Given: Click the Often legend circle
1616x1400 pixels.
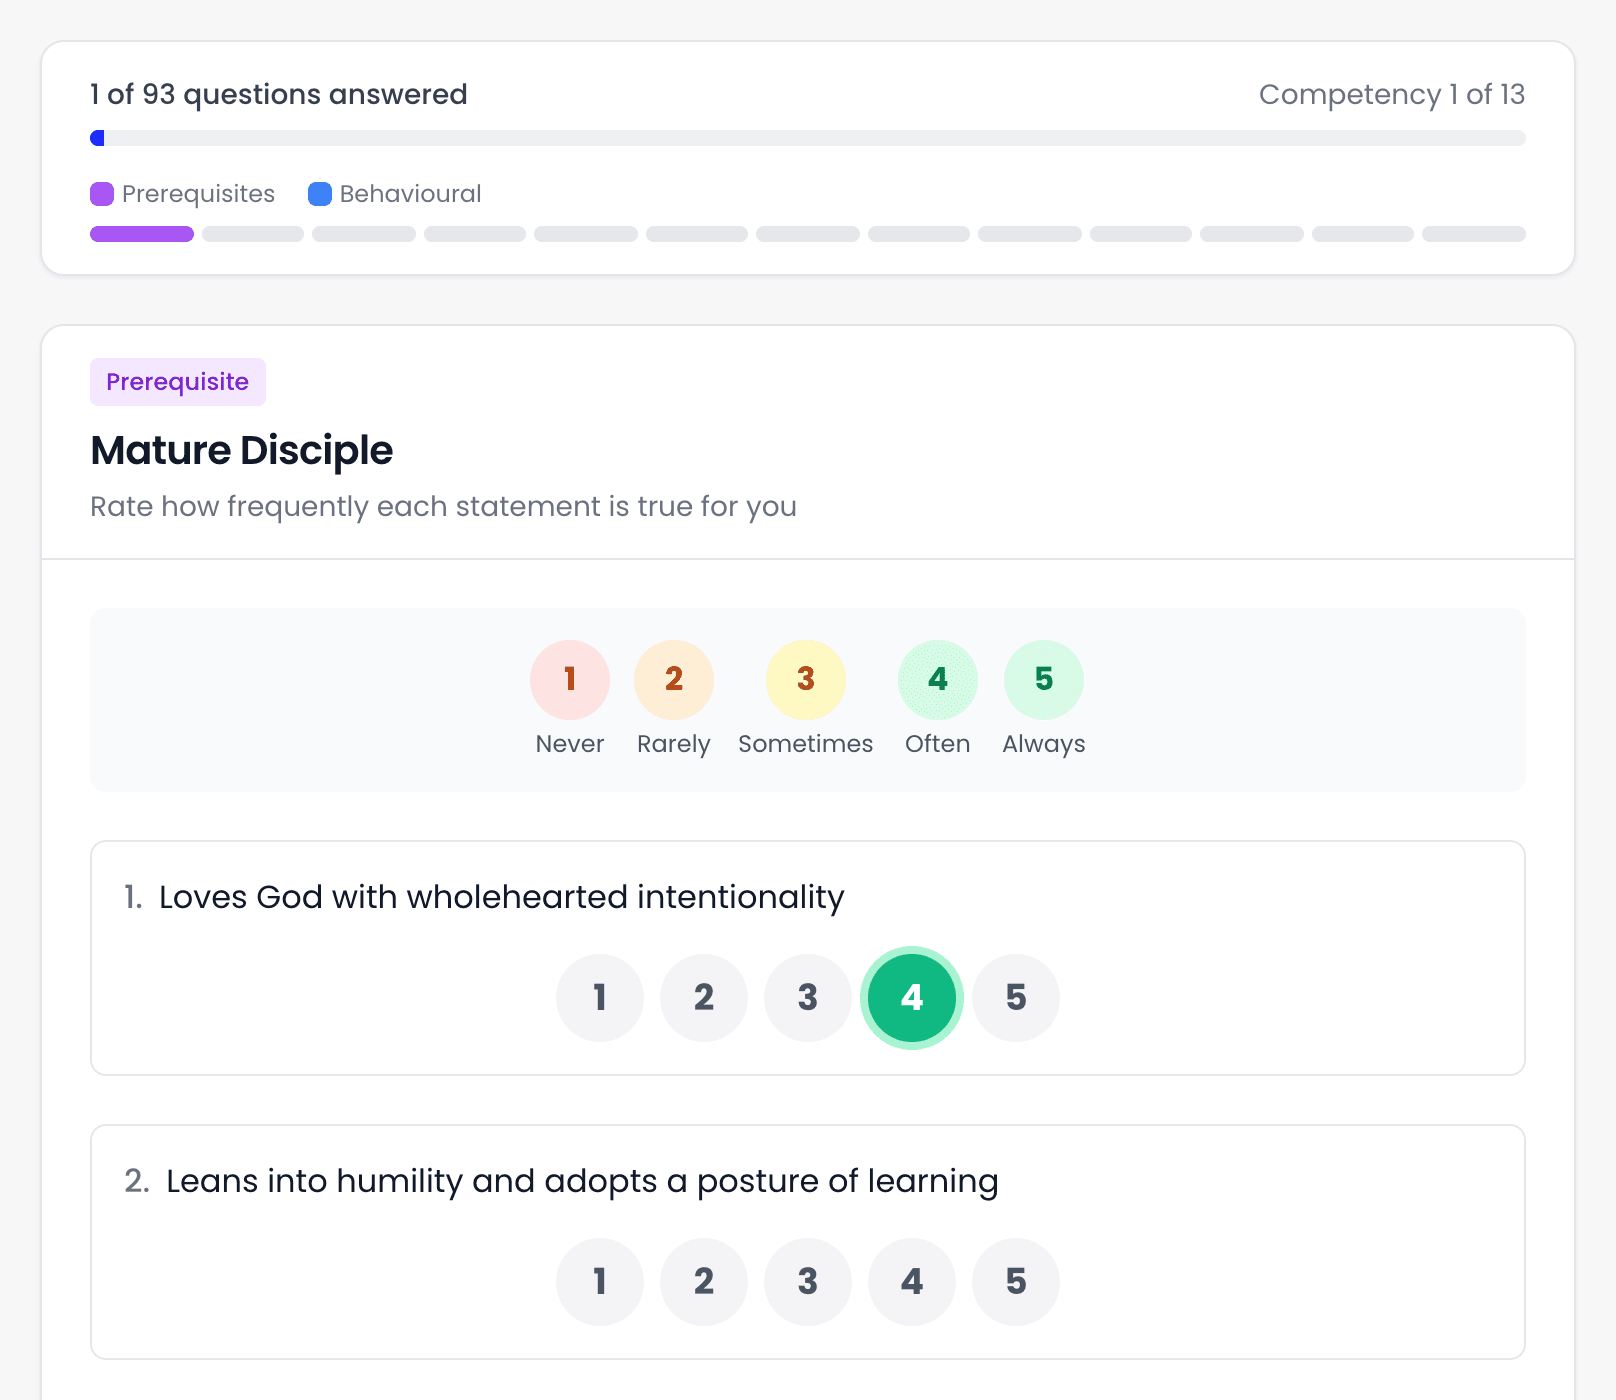Looking at the screenshot, I should pos(938,680).
